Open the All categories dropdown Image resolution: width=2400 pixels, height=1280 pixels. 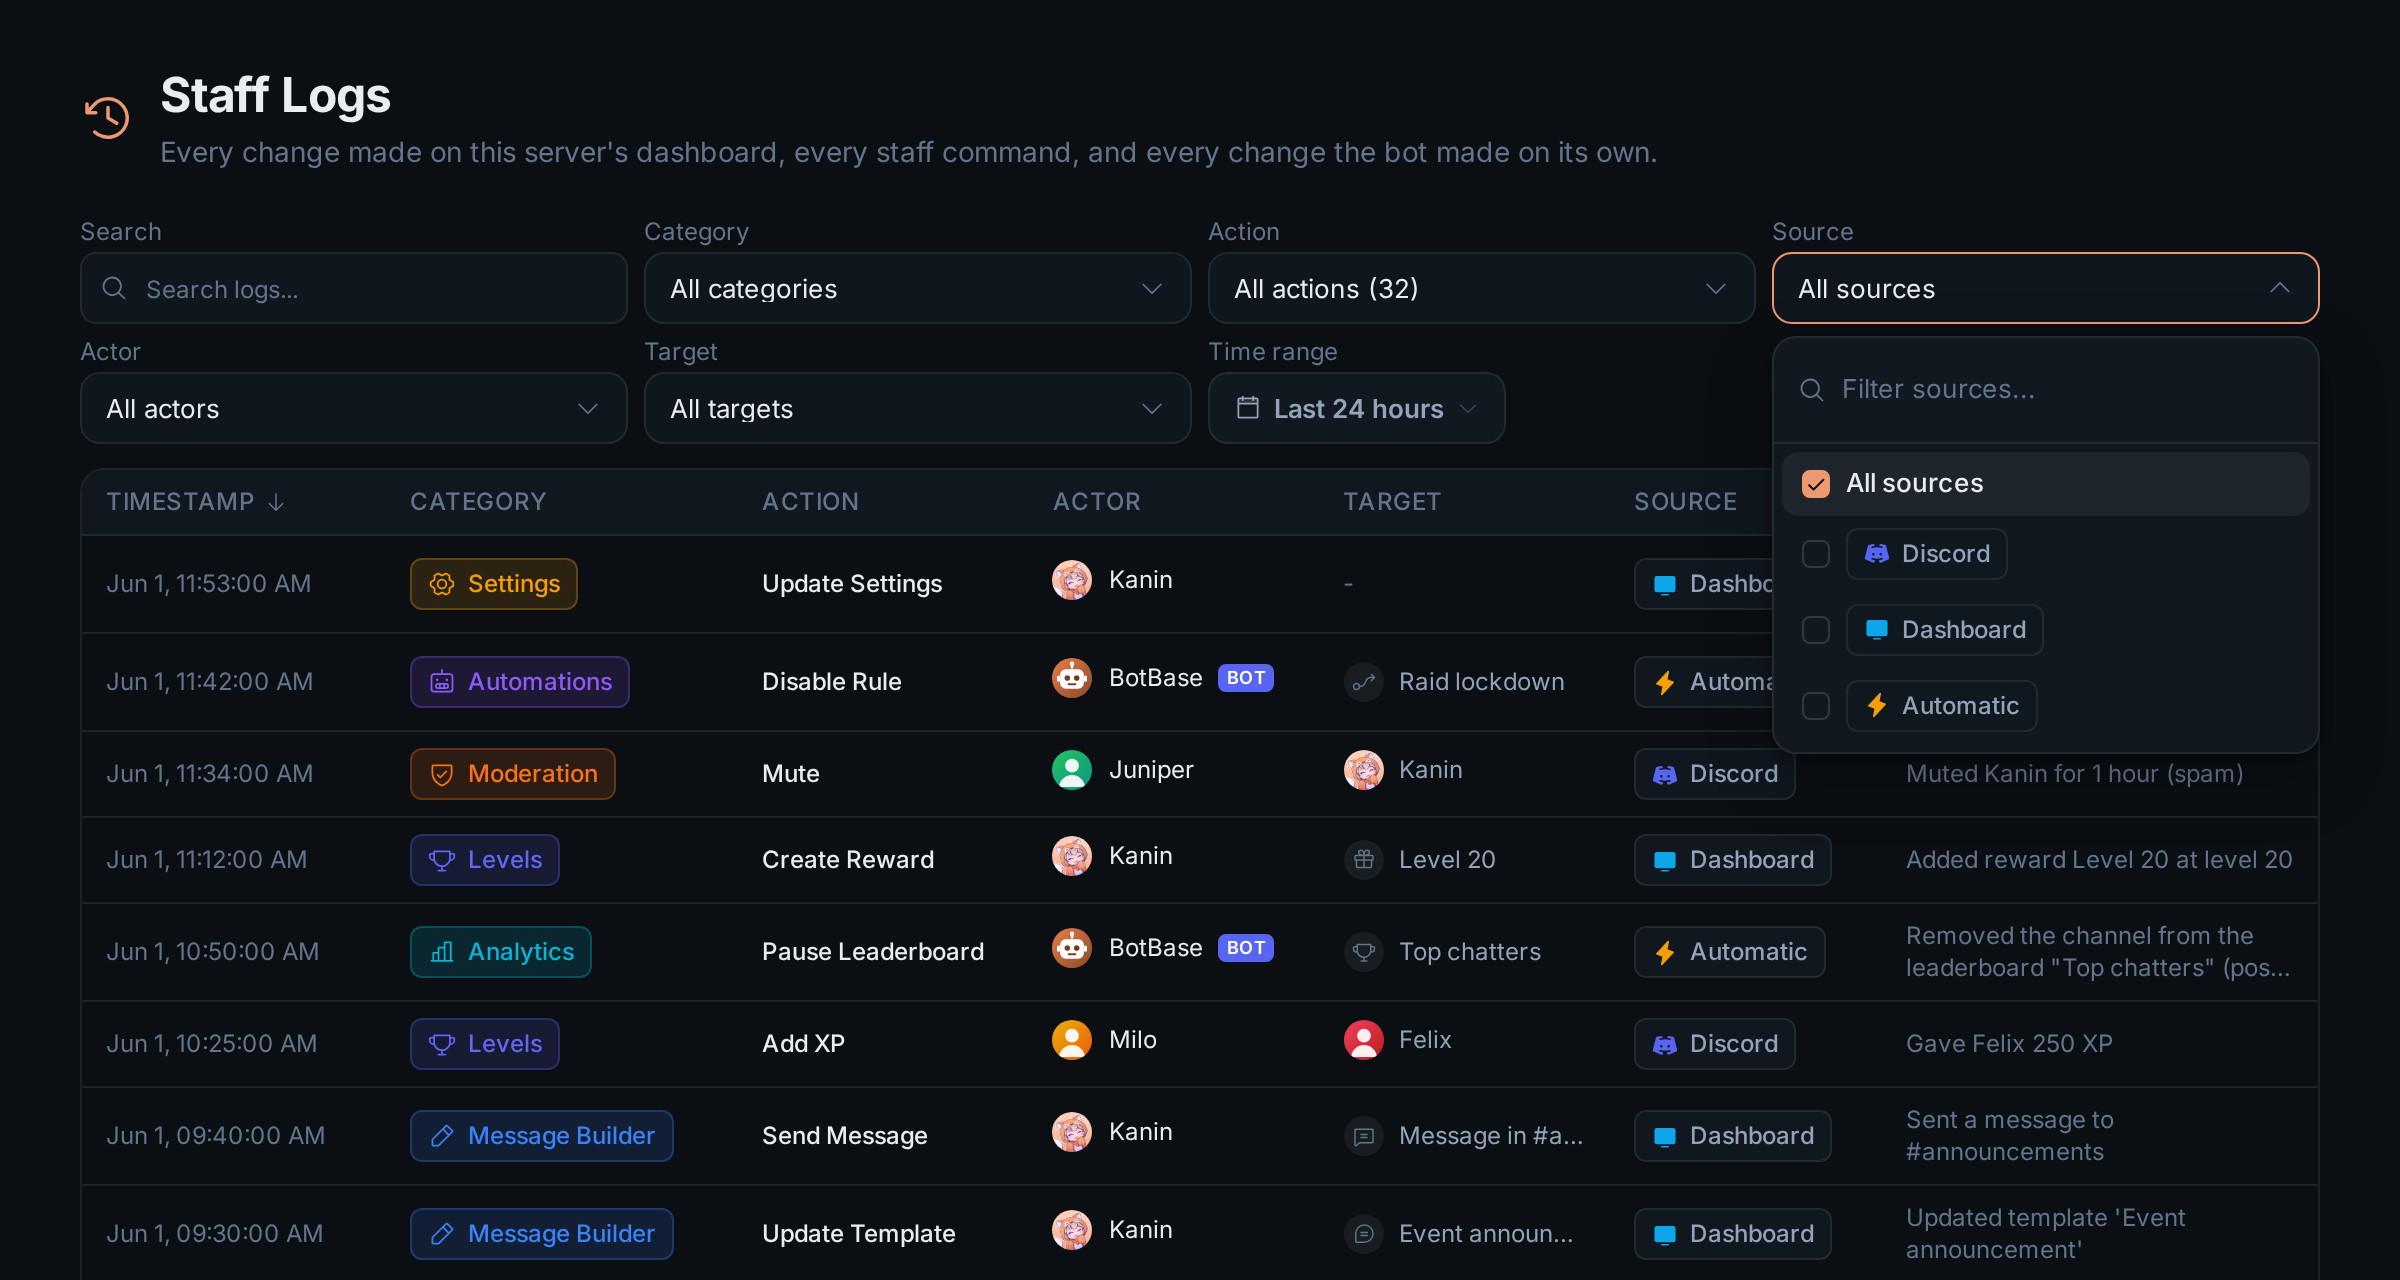pyautogui.click(x=918, y=288)
